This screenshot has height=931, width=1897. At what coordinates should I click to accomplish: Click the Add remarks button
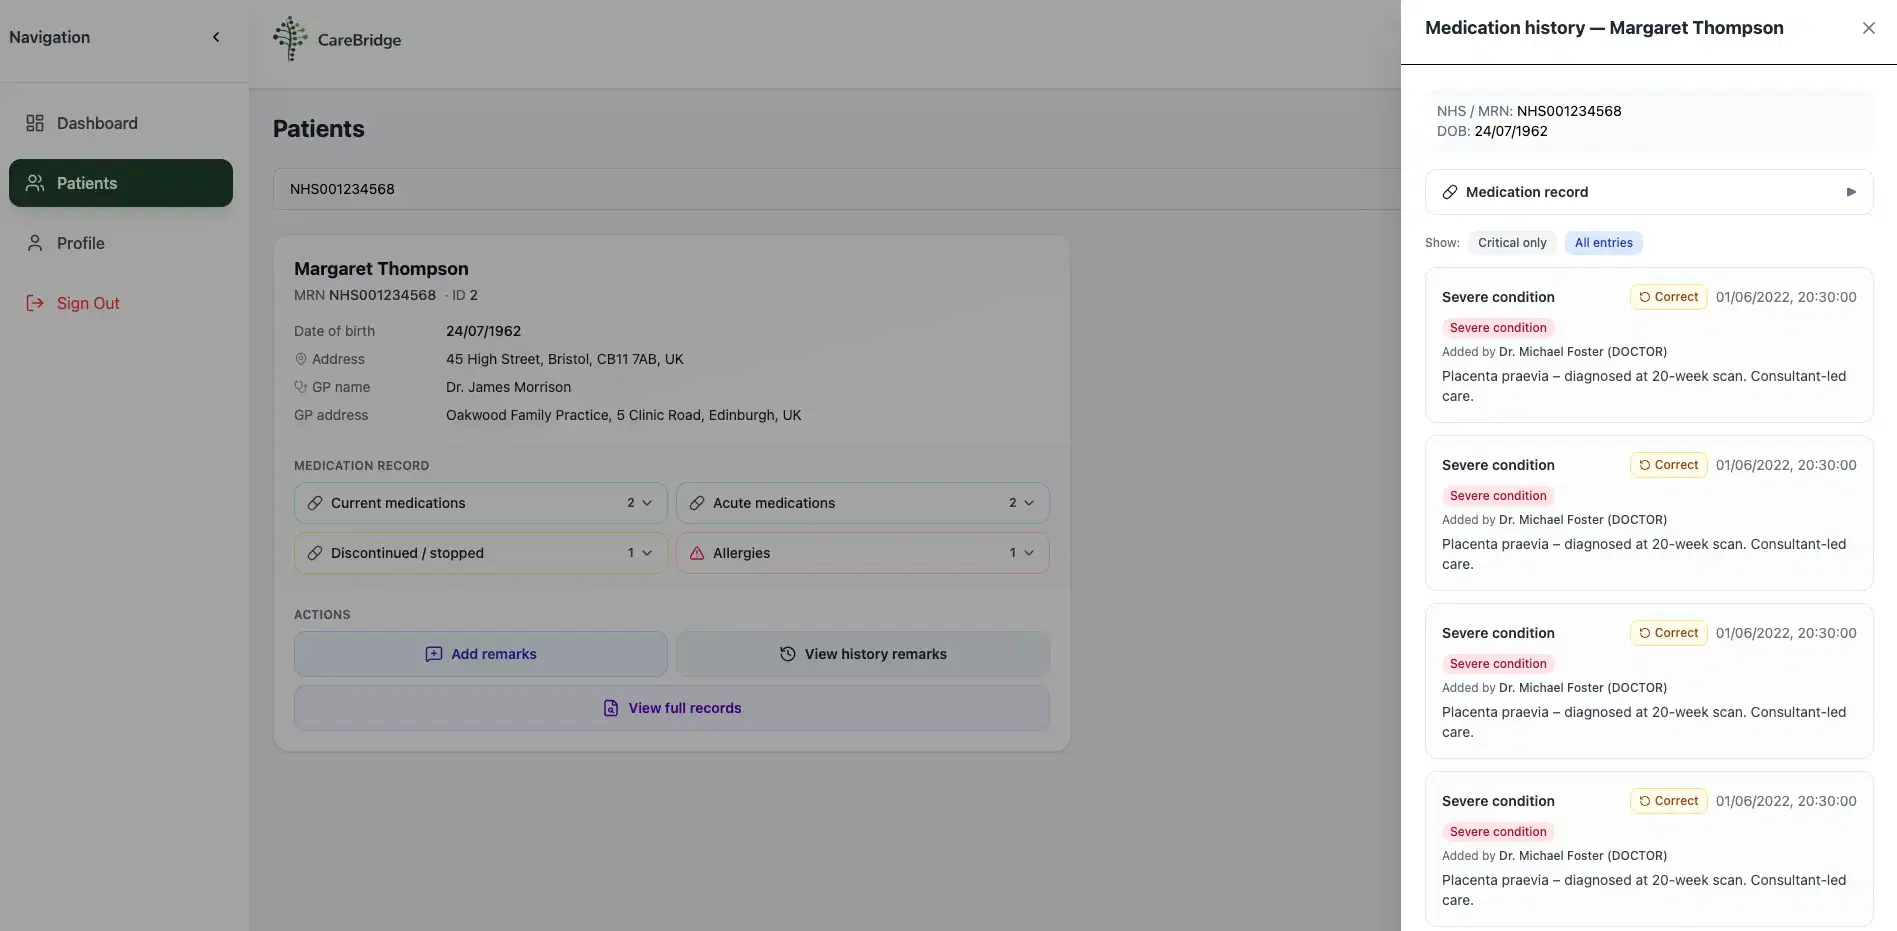click(x=480, y=654)
